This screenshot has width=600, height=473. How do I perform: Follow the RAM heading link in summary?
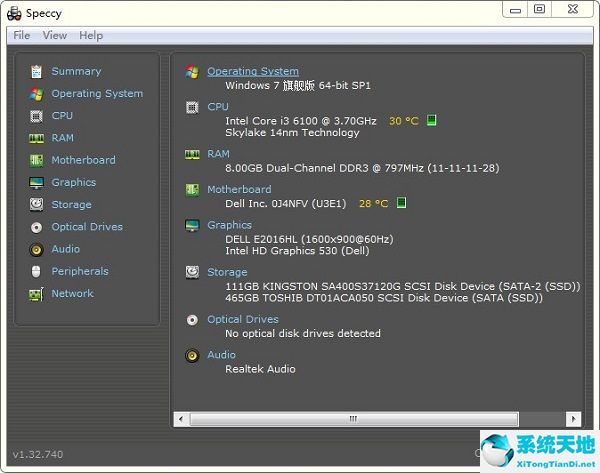218,154
